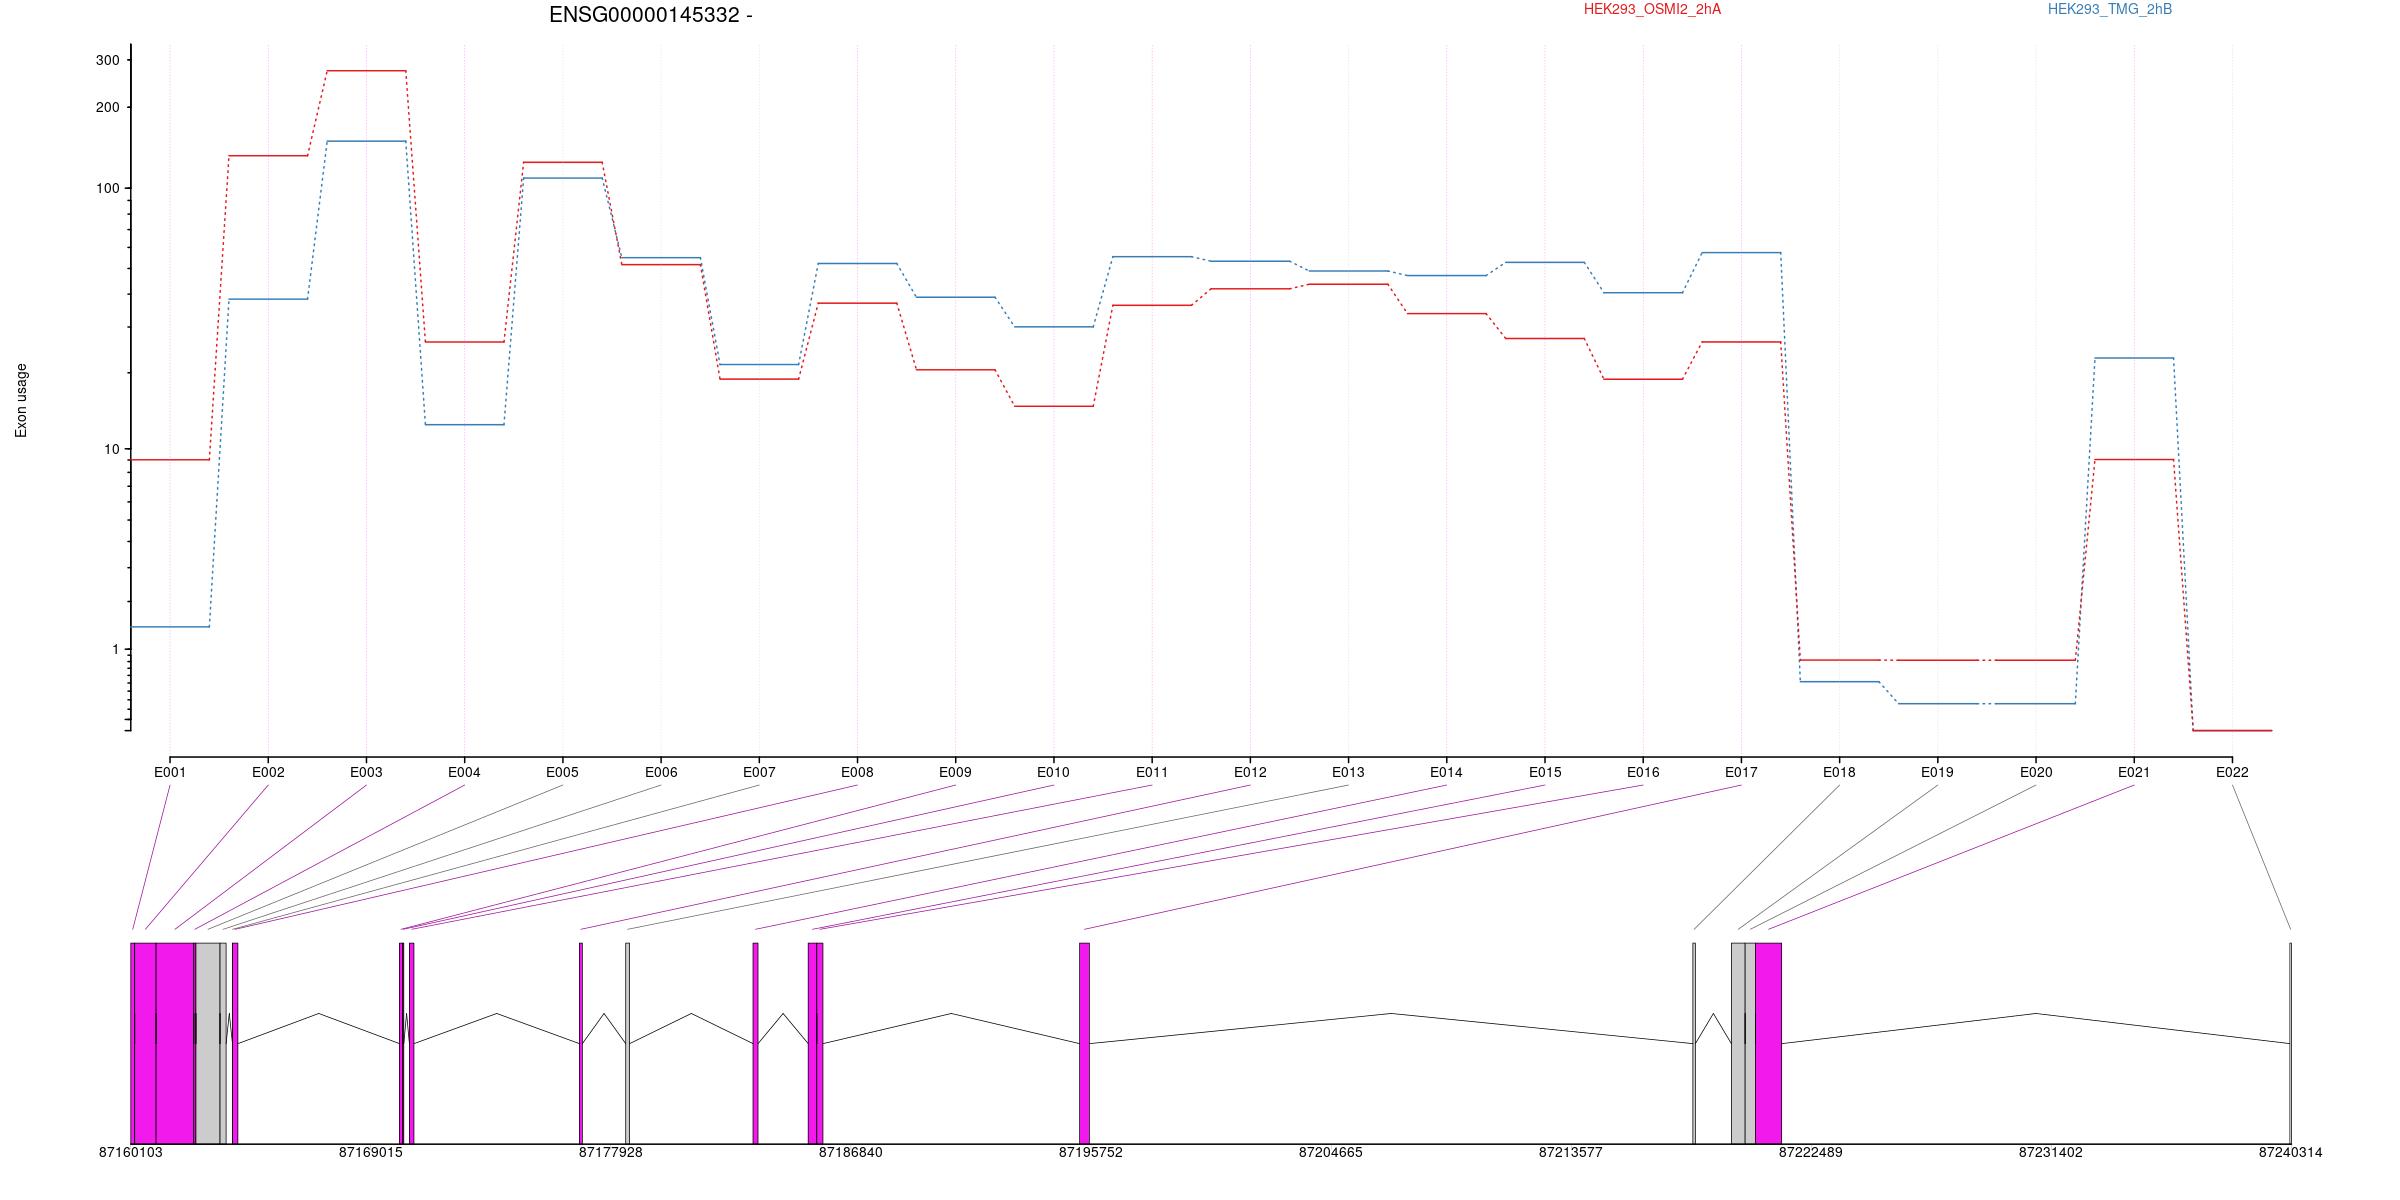Click y-axis tick value 10
The image size is (2400, 1200).
[112, 449]
